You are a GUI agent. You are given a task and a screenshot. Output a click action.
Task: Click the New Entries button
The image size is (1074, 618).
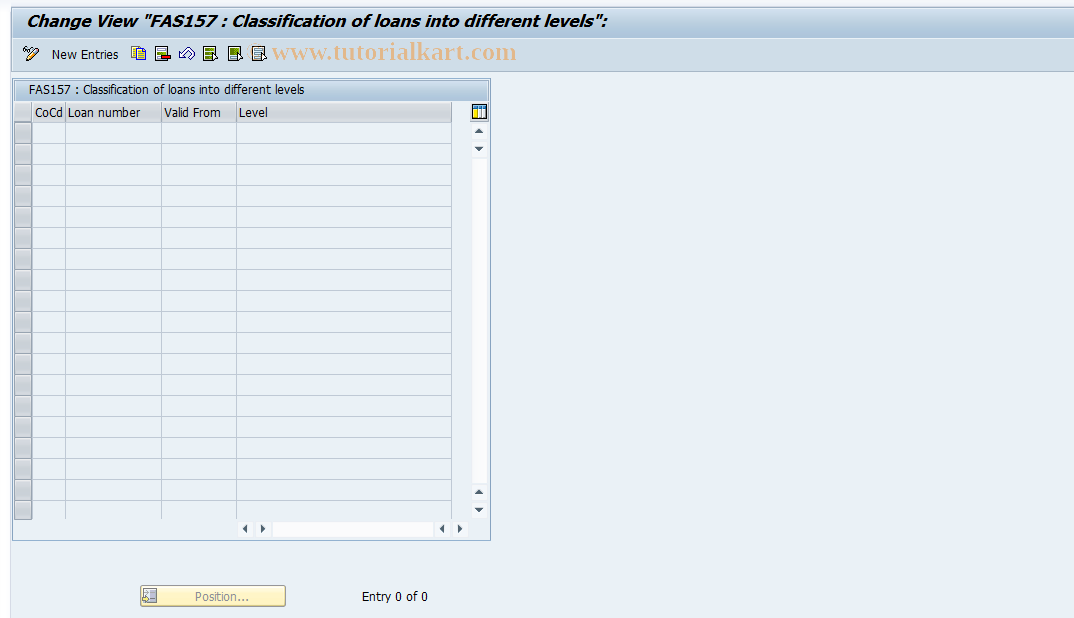click(x=85, y=54)
